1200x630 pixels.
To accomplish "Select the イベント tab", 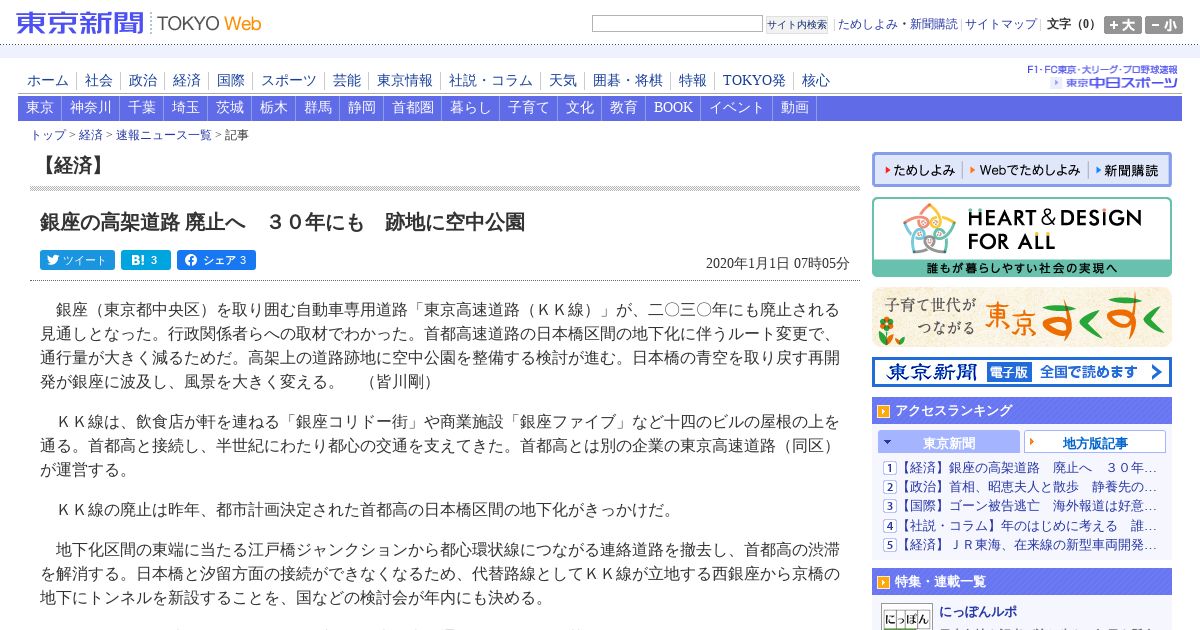I will pyautogui.click(x=737, y=108).
